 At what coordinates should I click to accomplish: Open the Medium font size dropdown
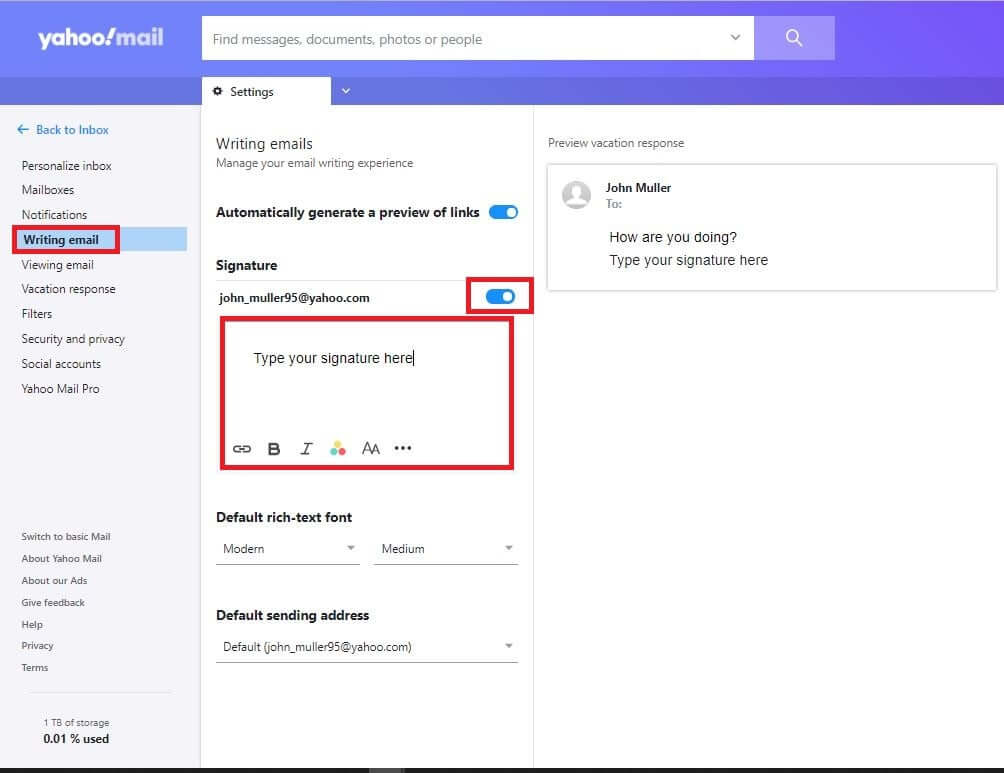coord(445,549)
